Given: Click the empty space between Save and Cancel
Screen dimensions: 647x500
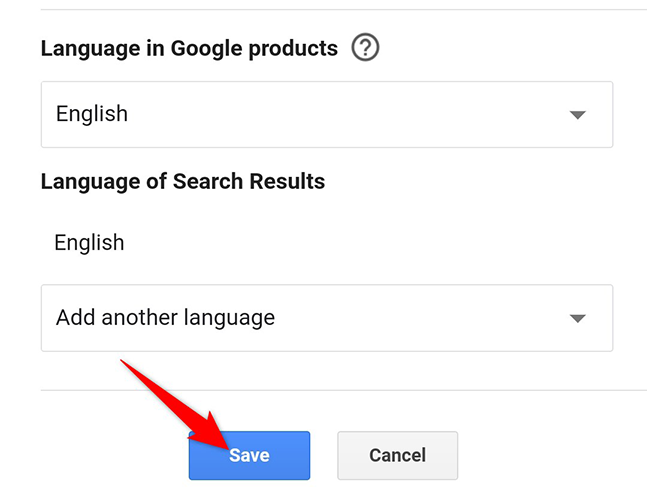Looking at the screenshot, I should click(x=324, y=456).
